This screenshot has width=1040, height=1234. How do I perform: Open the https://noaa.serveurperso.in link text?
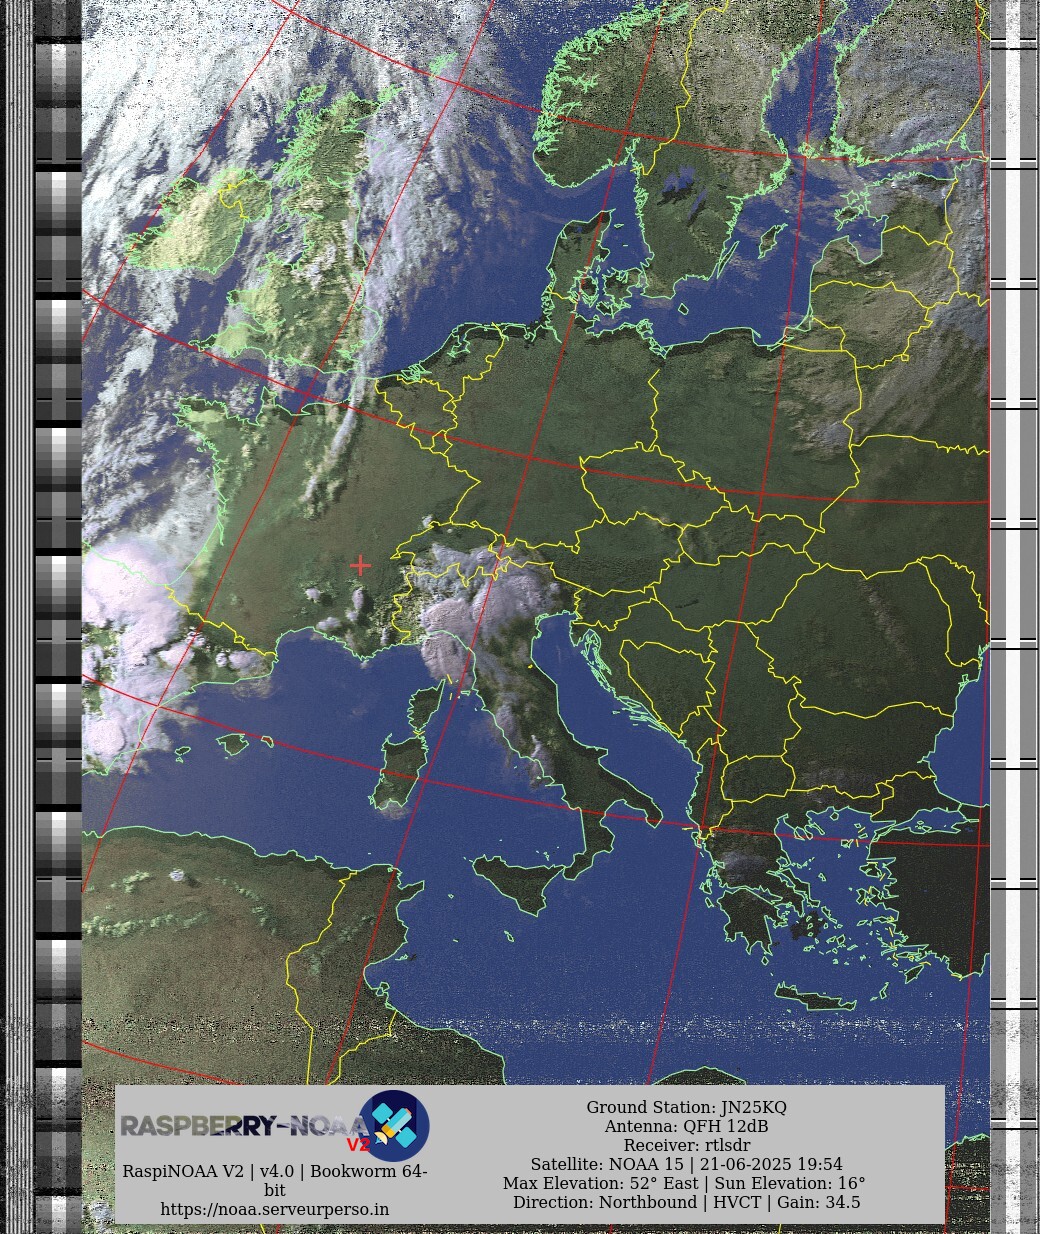click(275, 1209)
